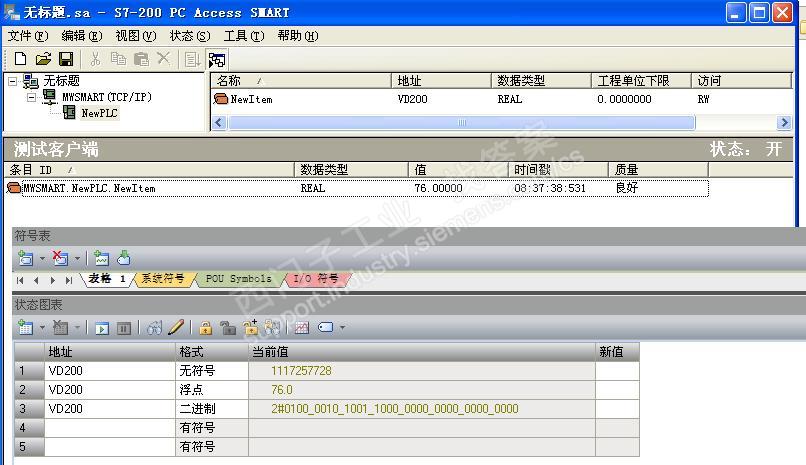The width and height of the screenshot is (806, 465).
Task: Open the 视图(V) menu
Action: pos(136,36)
